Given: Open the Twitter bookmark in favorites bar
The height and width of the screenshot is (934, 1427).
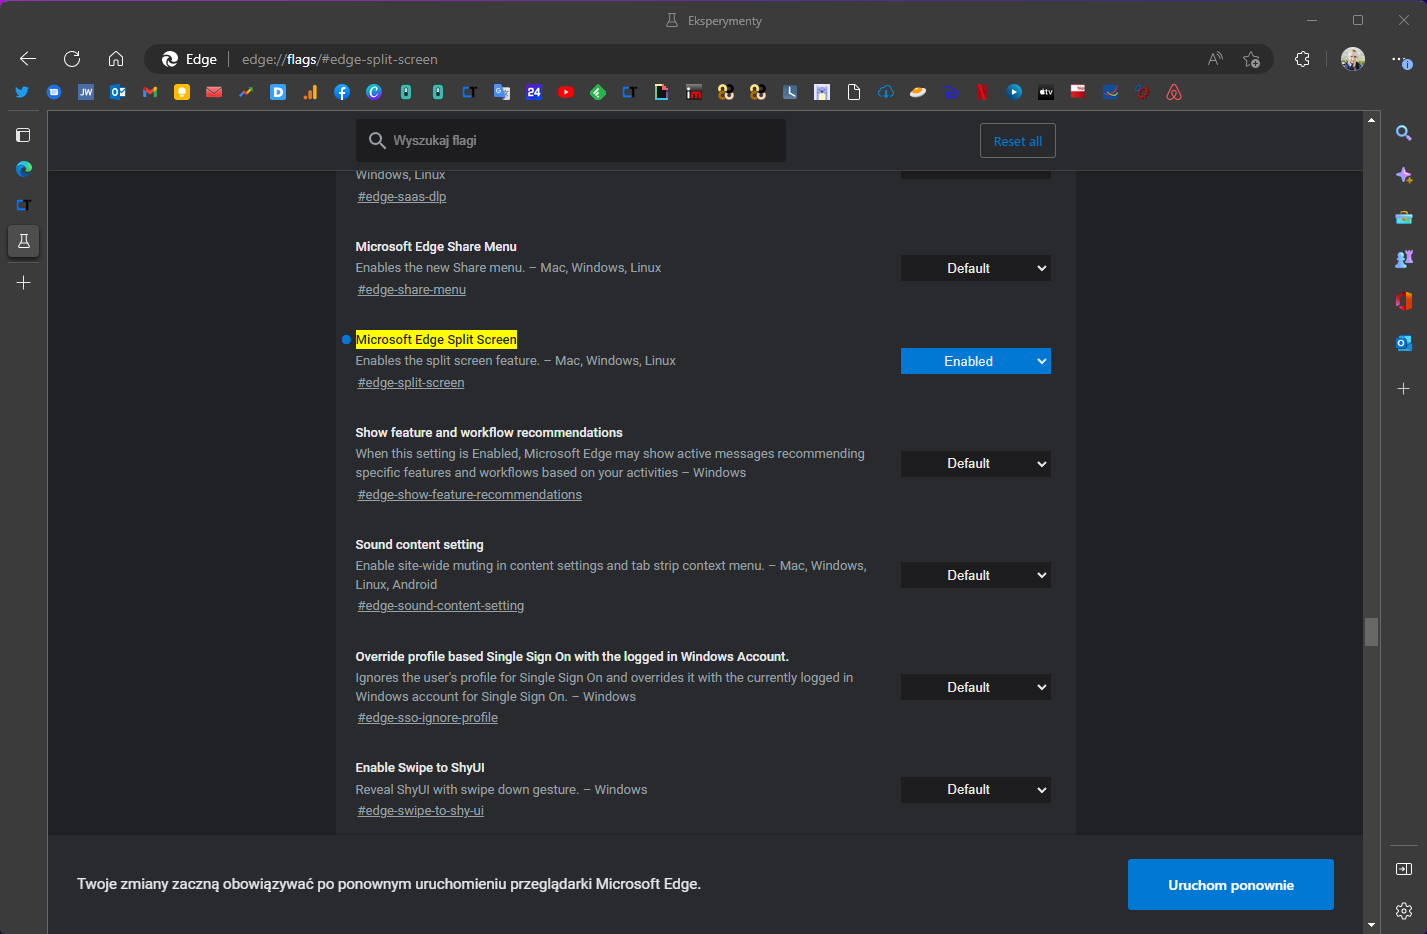Looking at the screenshot, I should 22,92.
